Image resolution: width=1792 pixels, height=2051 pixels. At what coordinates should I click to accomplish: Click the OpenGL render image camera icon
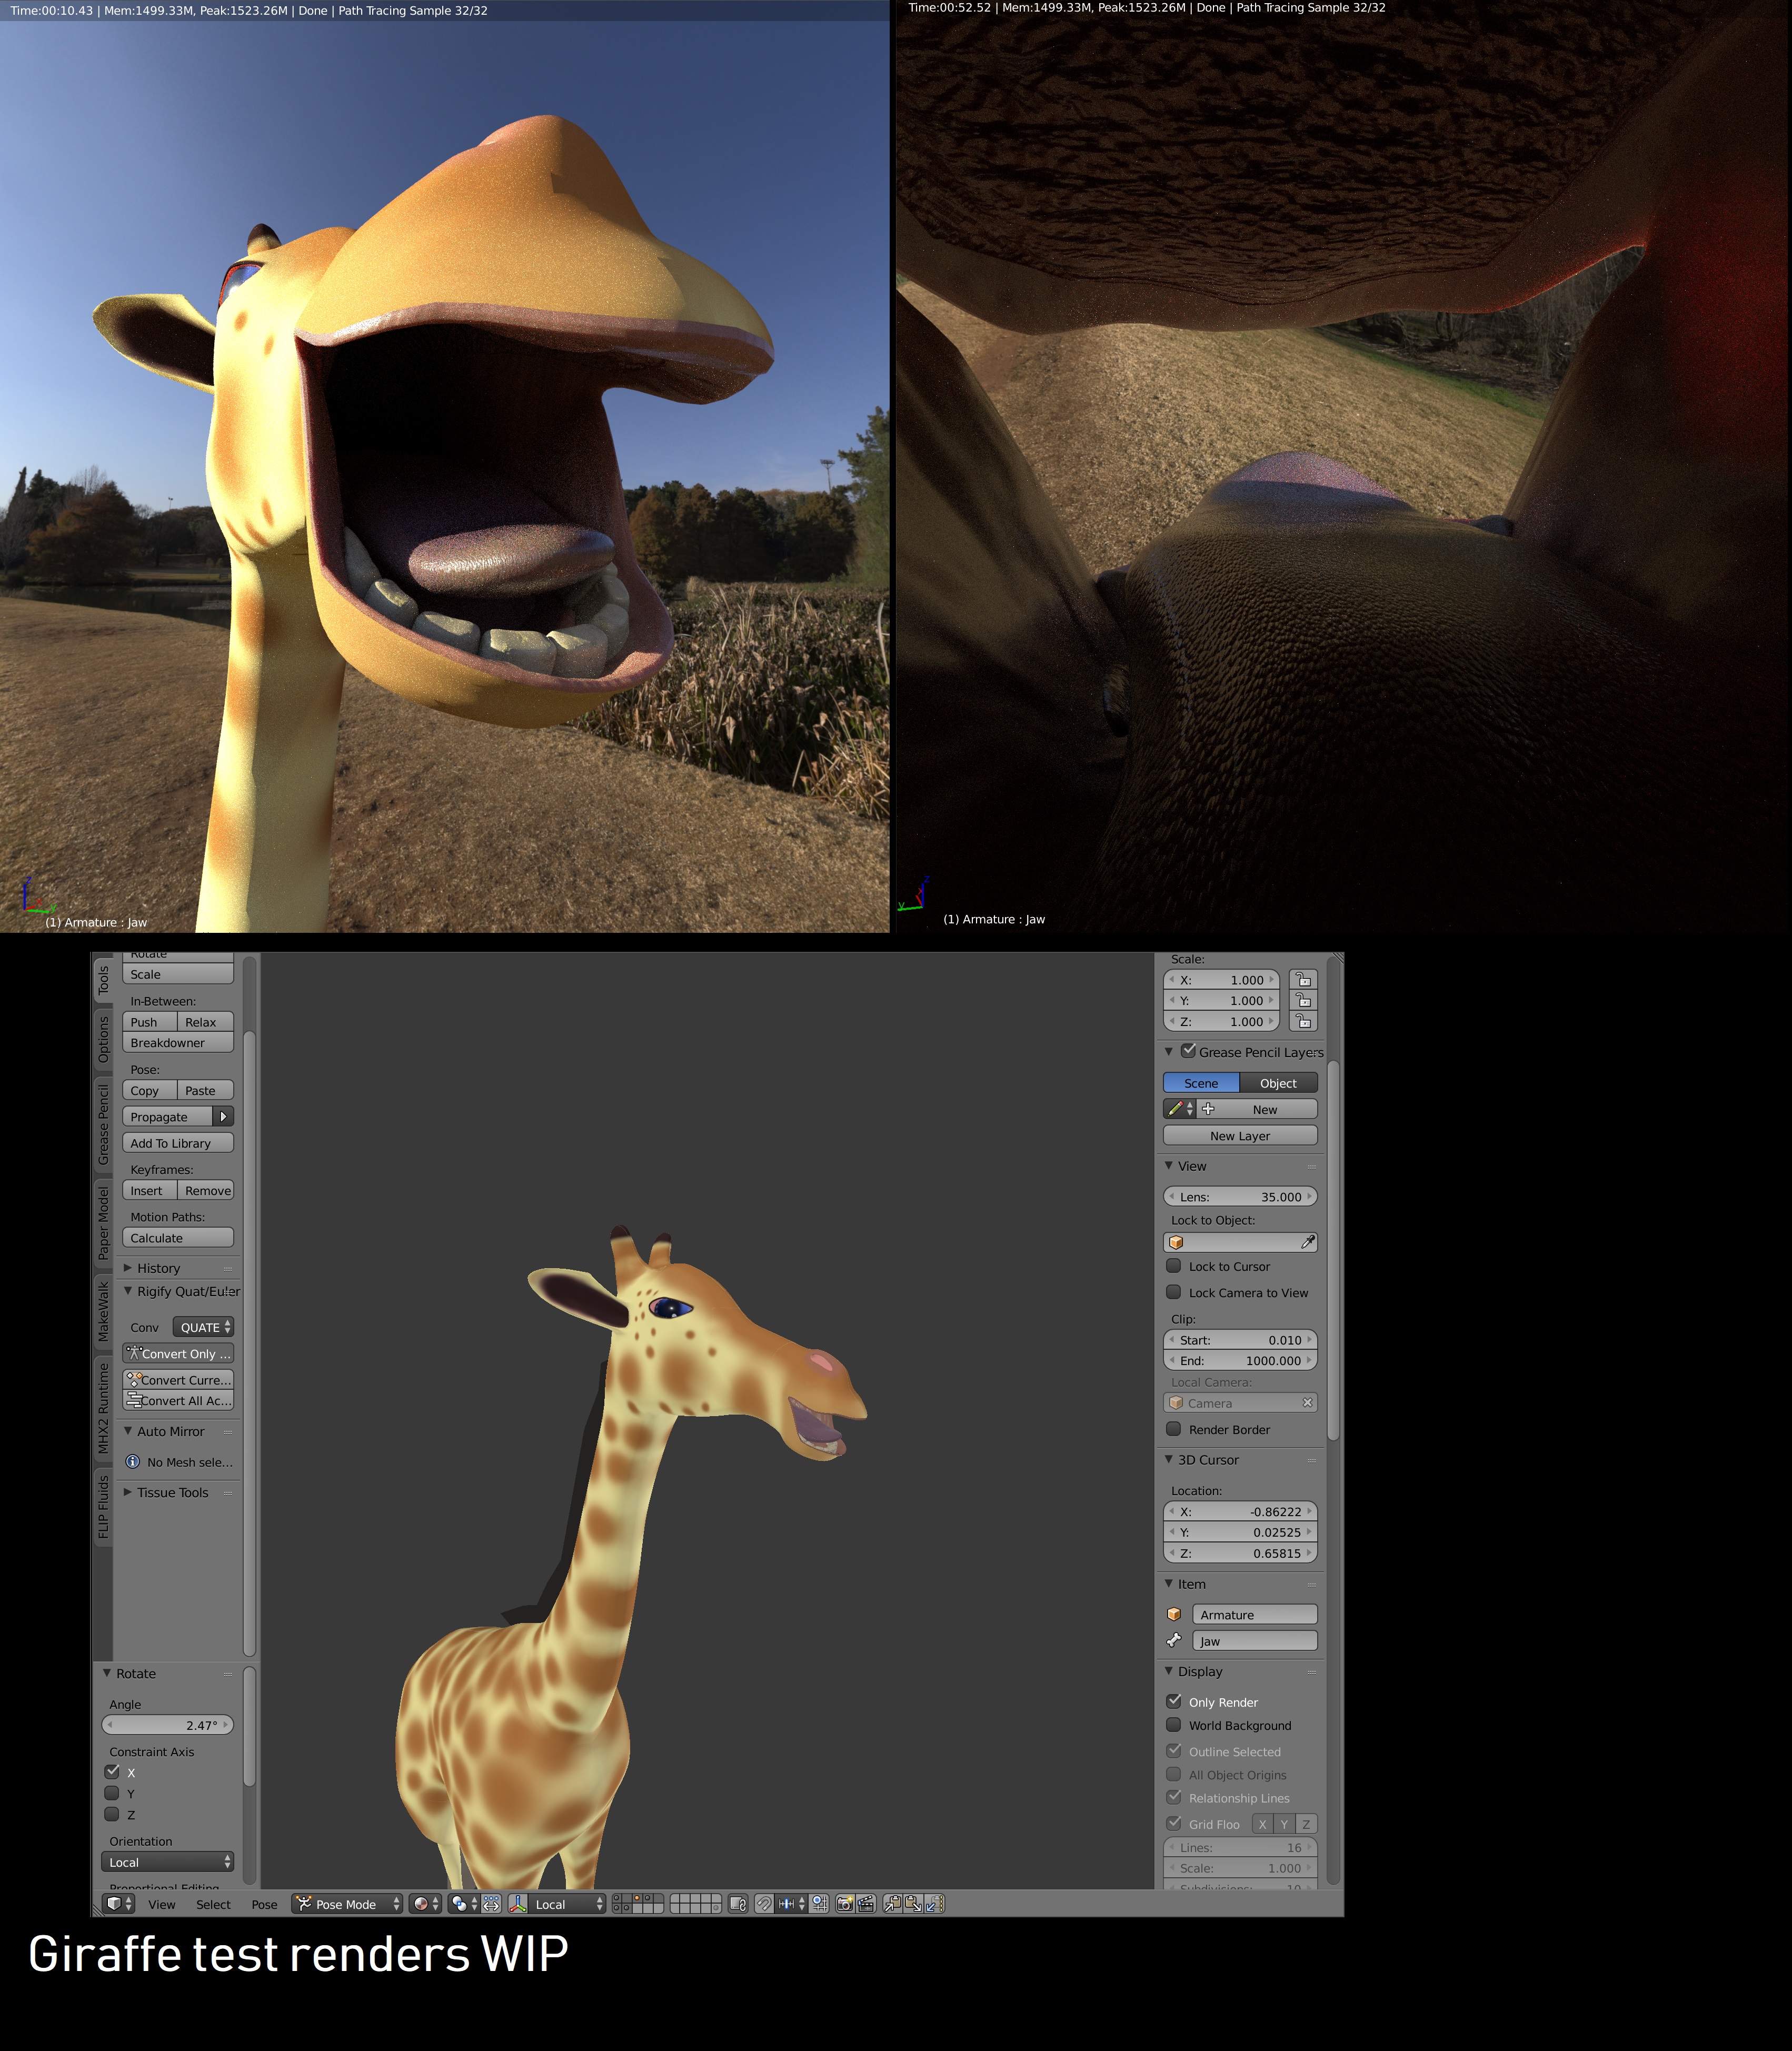pos(845,1904)
